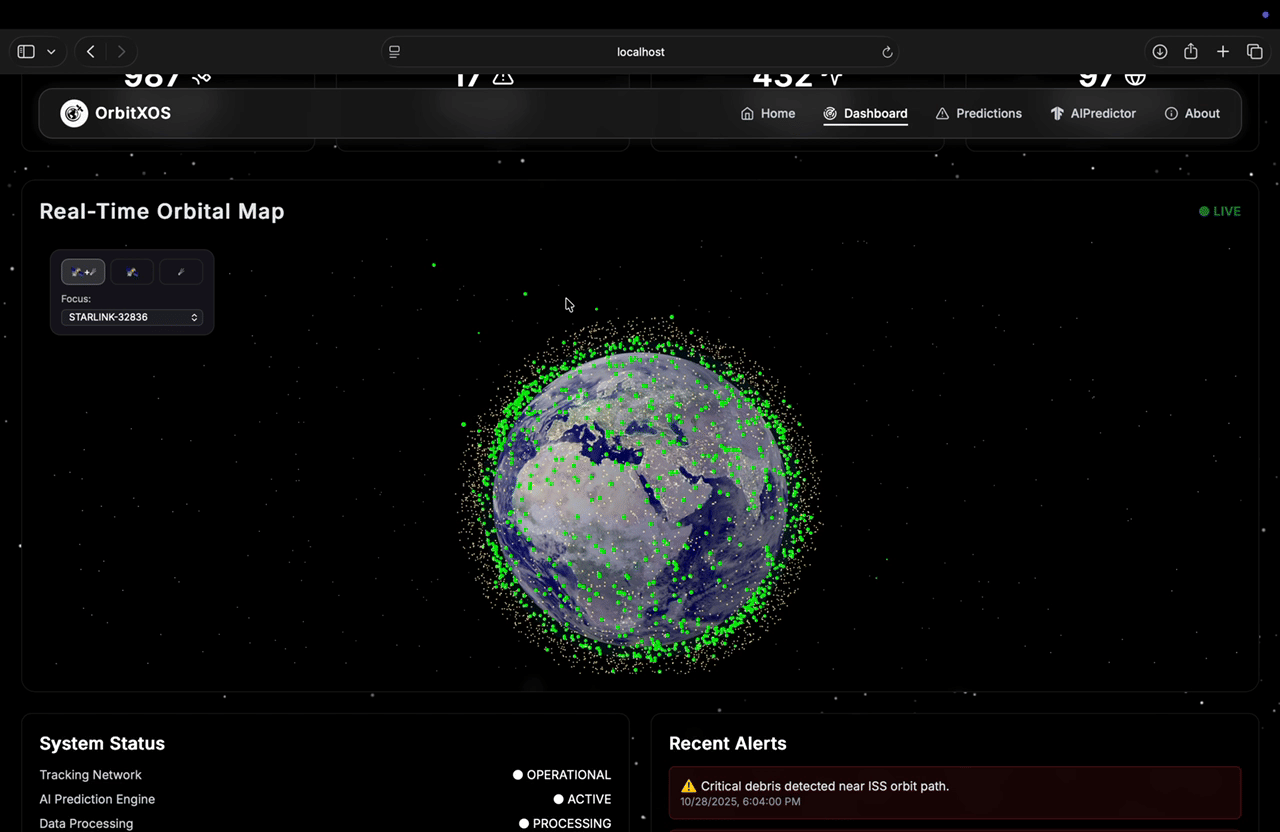Select the Critical debris detected alert
The height and width of the screenshot is (832, 1280).
tap(955, 794)
